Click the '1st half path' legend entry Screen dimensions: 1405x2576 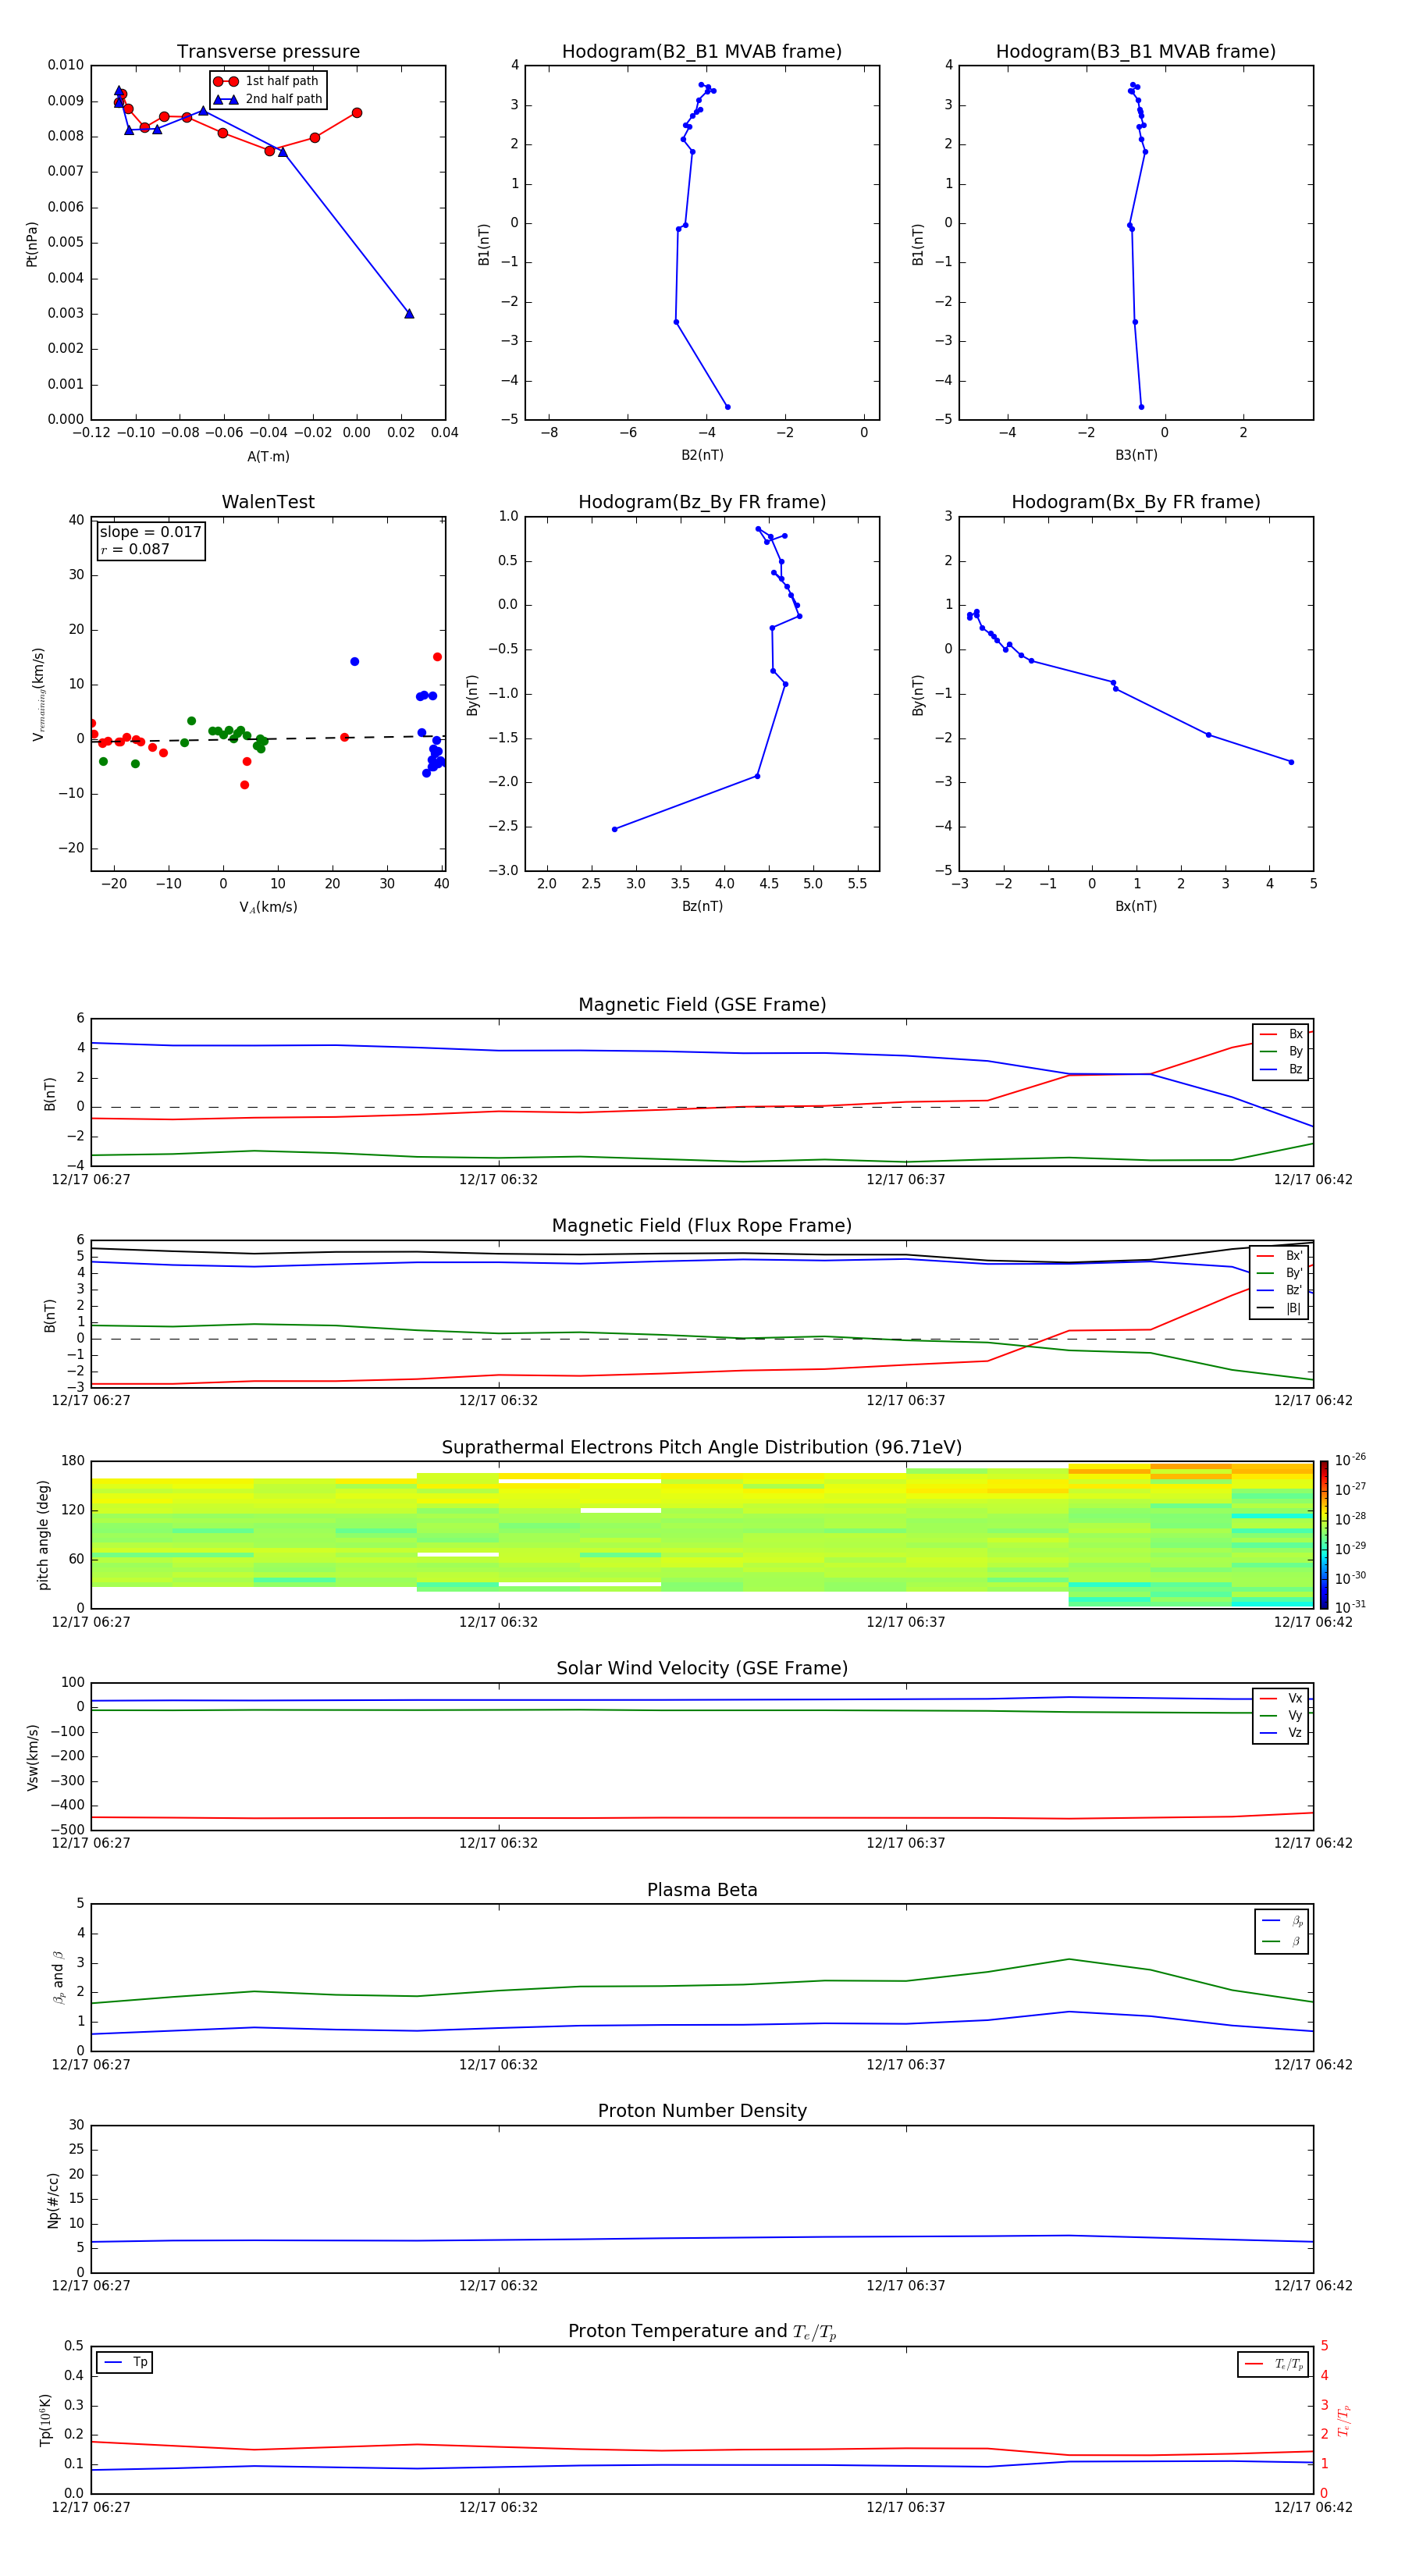coord(267,81)
